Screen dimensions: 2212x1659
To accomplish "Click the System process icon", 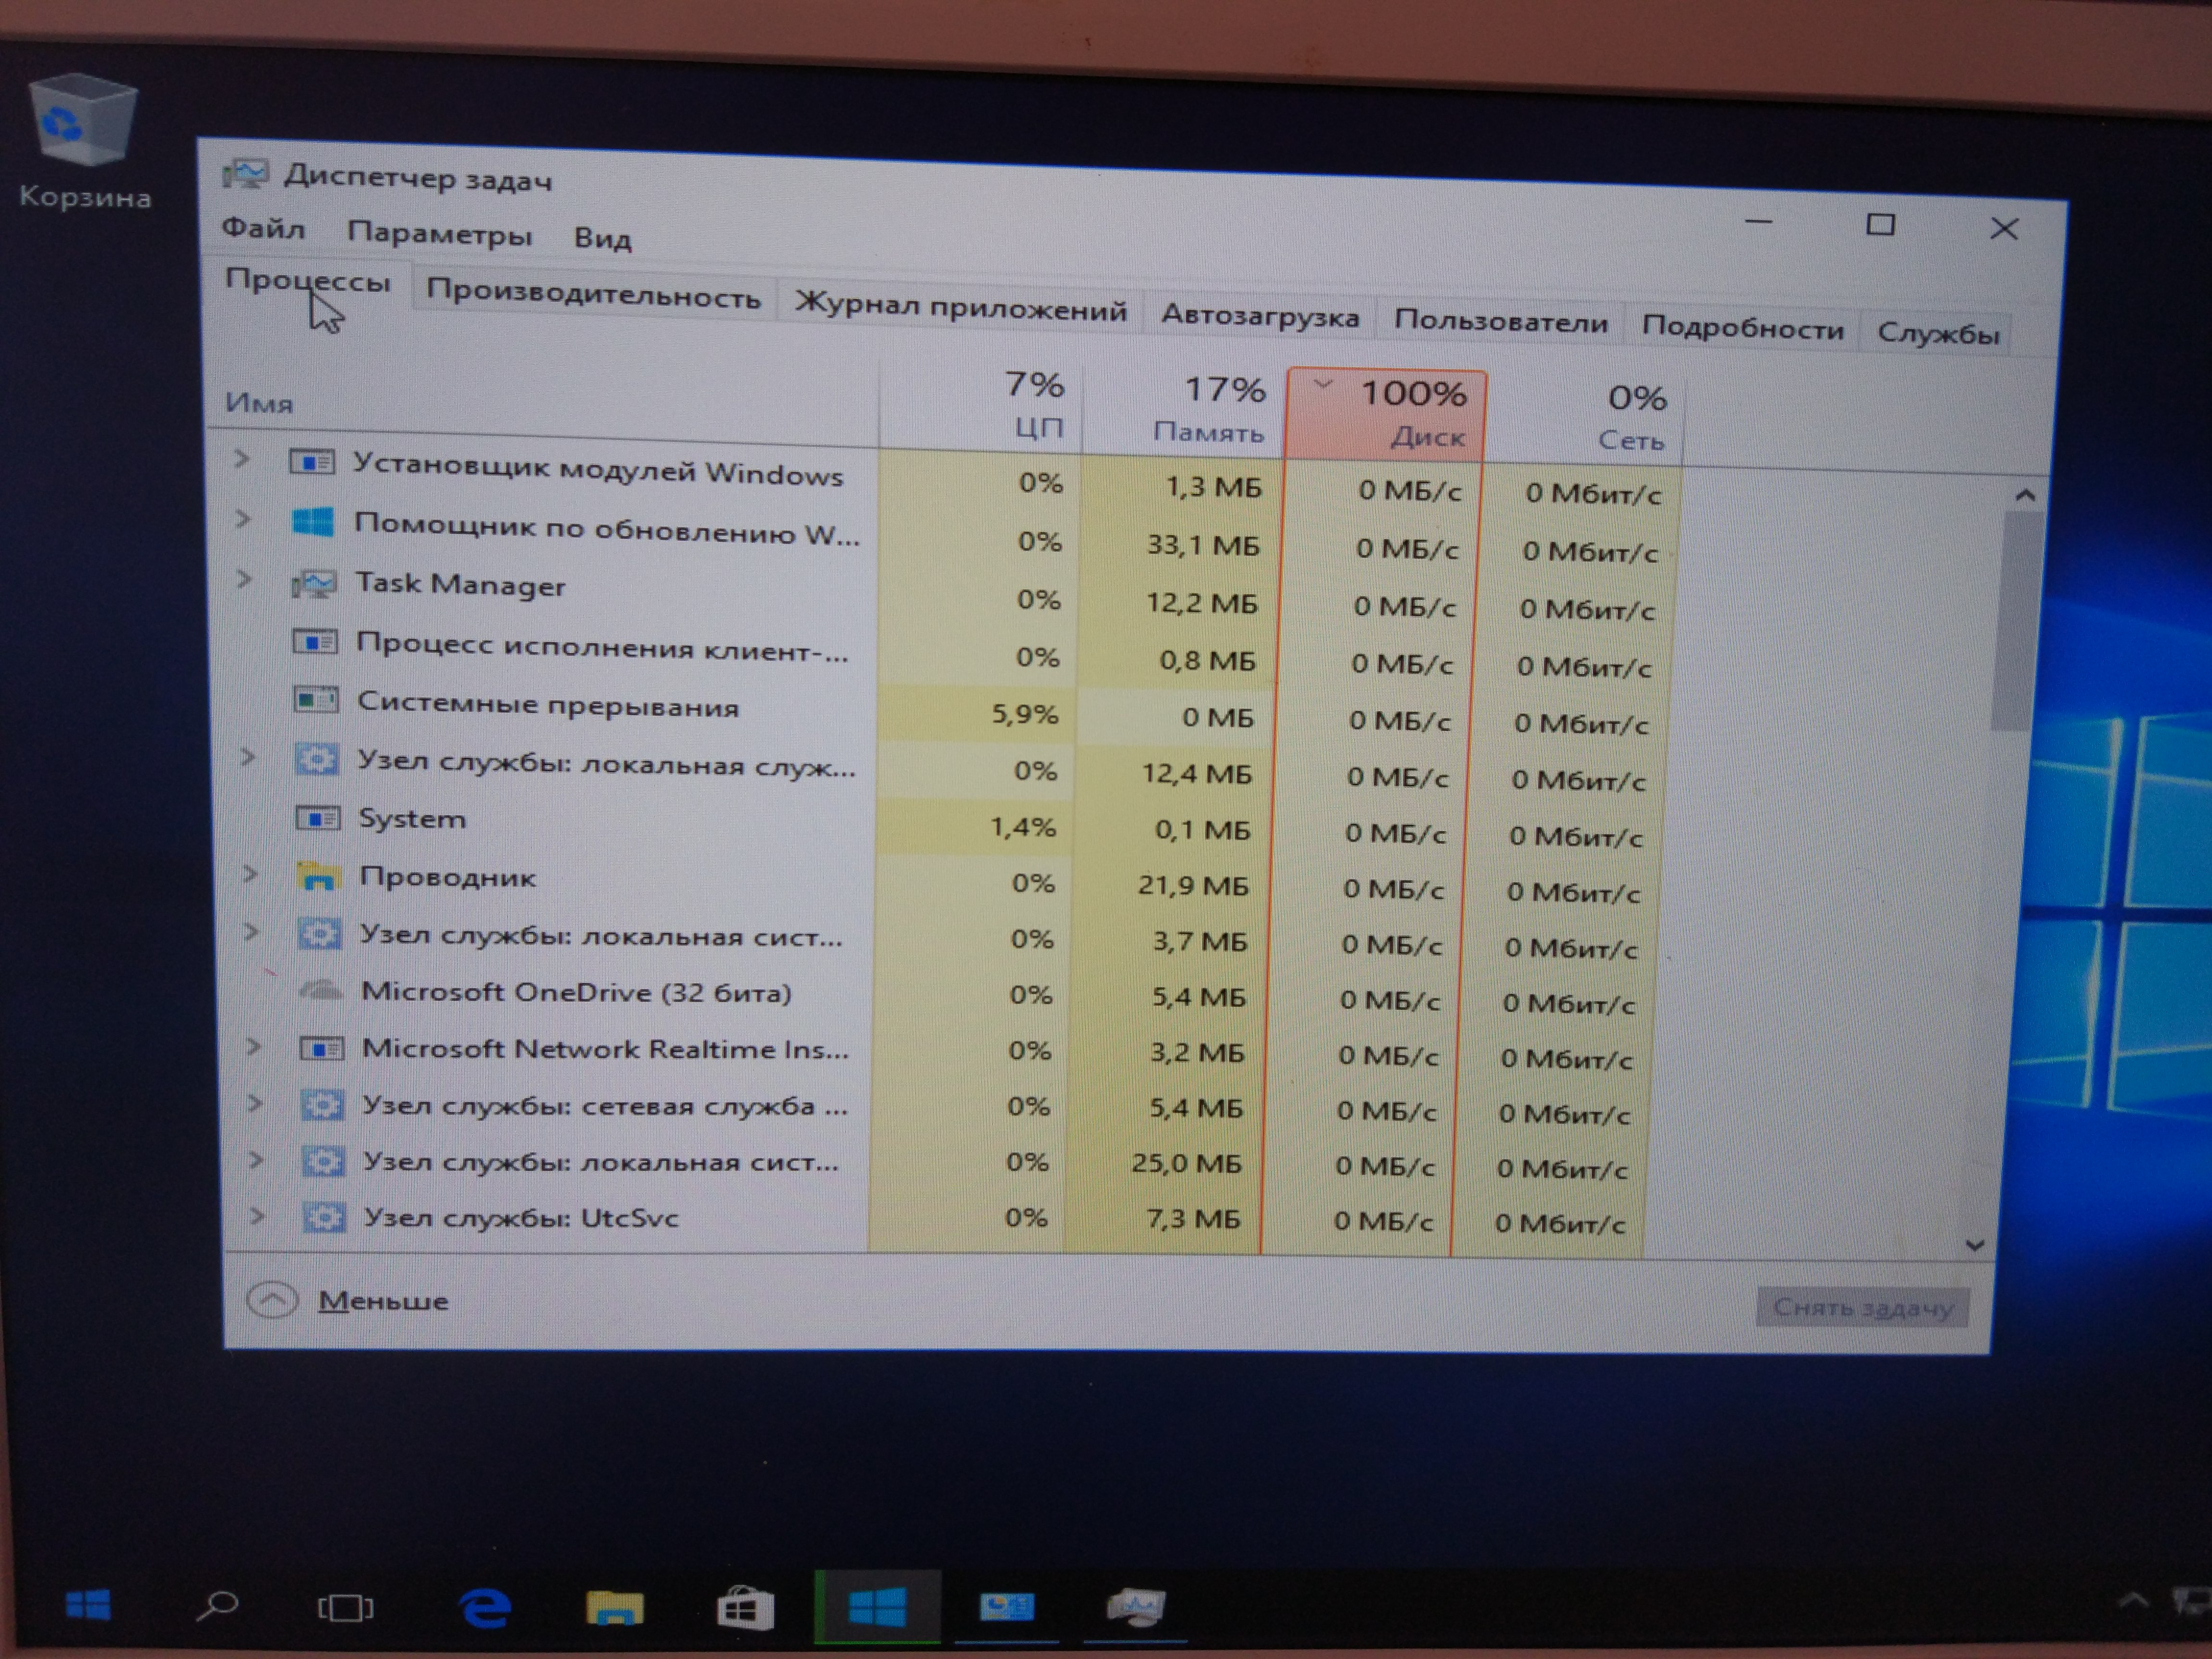I will (x=318, y=818).
